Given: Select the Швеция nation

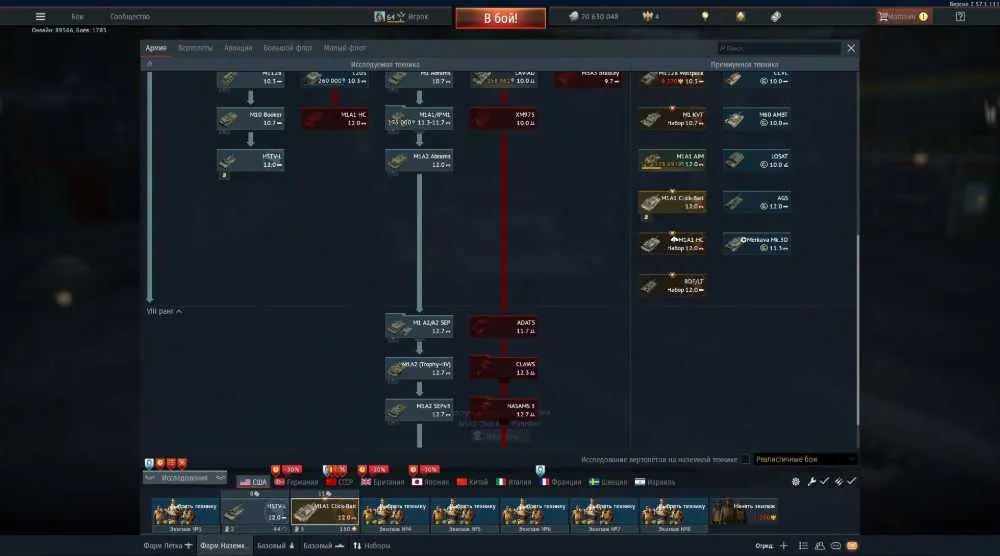Looking at the screenshot, I should click(608, 482).
